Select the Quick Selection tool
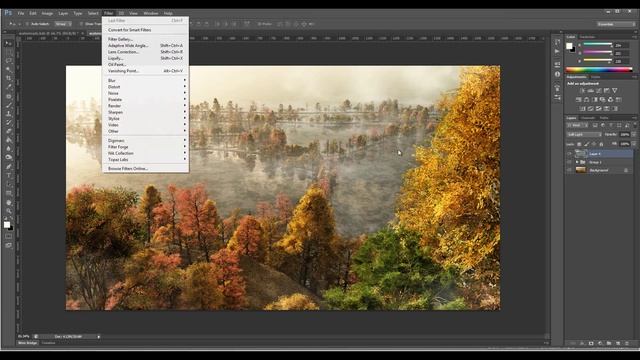Viewport: 640px width, 360px height. 9,69
